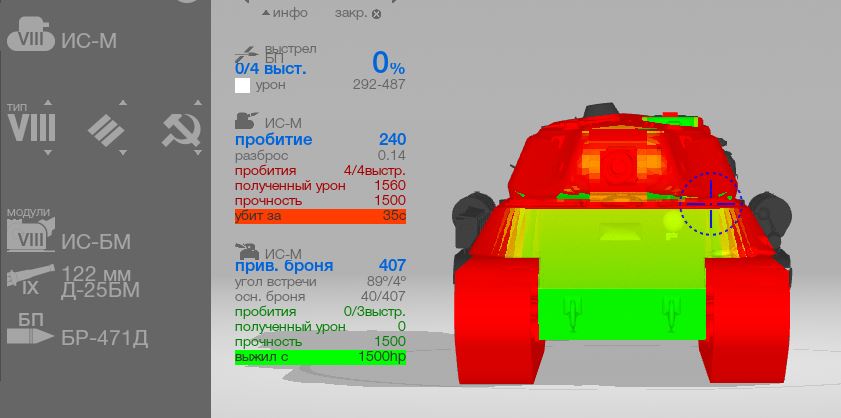
Task: Select the ИС-БМ turret label
Action: tap(96, 243)
